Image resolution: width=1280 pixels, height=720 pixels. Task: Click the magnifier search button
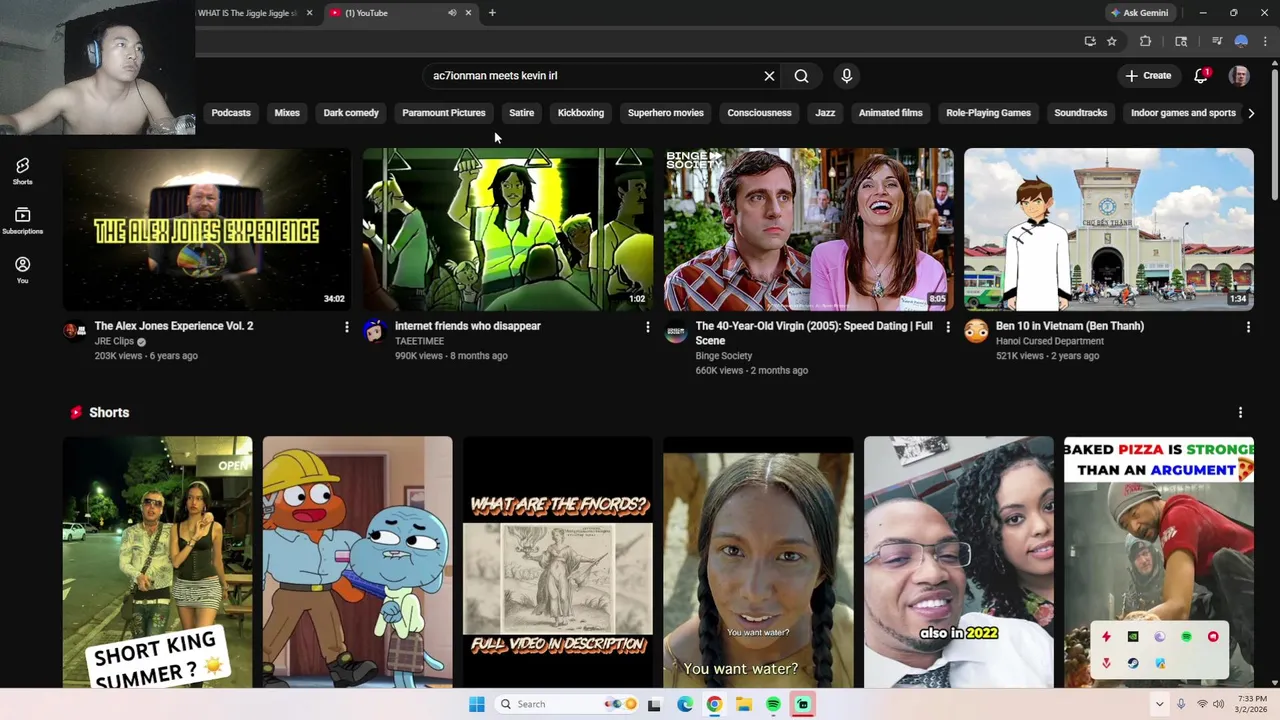(x=801, y=76)
